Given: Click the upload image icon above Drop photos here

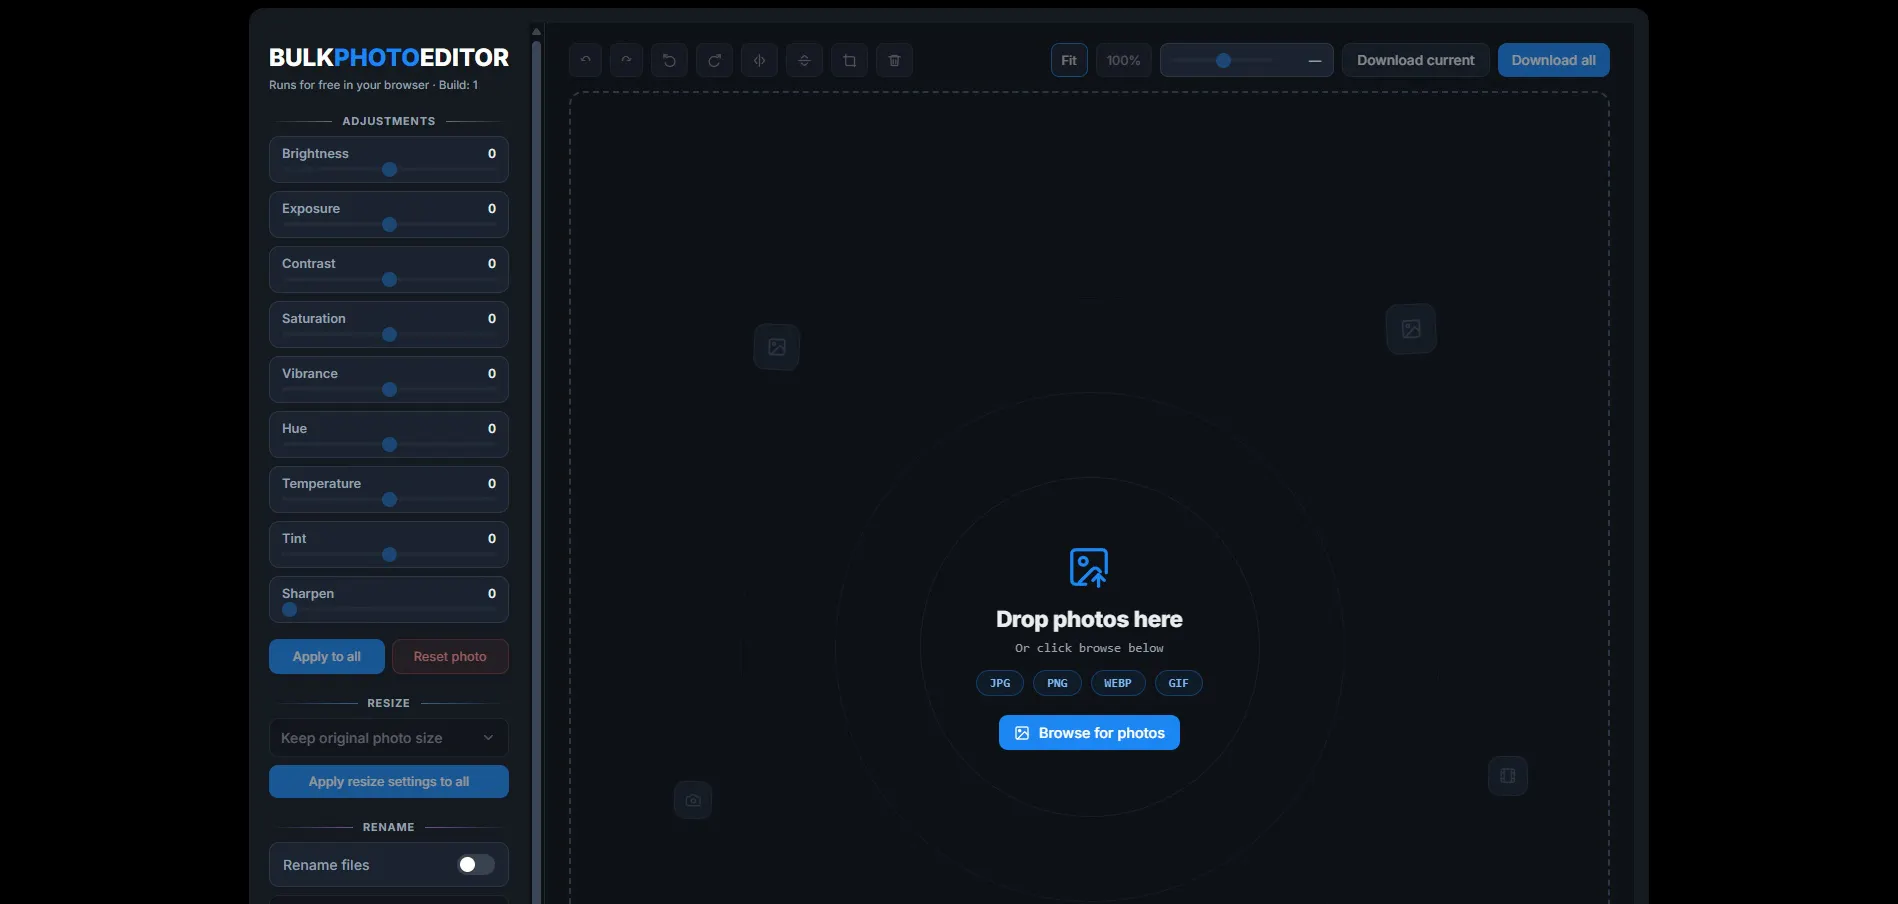Looking at the screenshot, I should [1089, 567].
